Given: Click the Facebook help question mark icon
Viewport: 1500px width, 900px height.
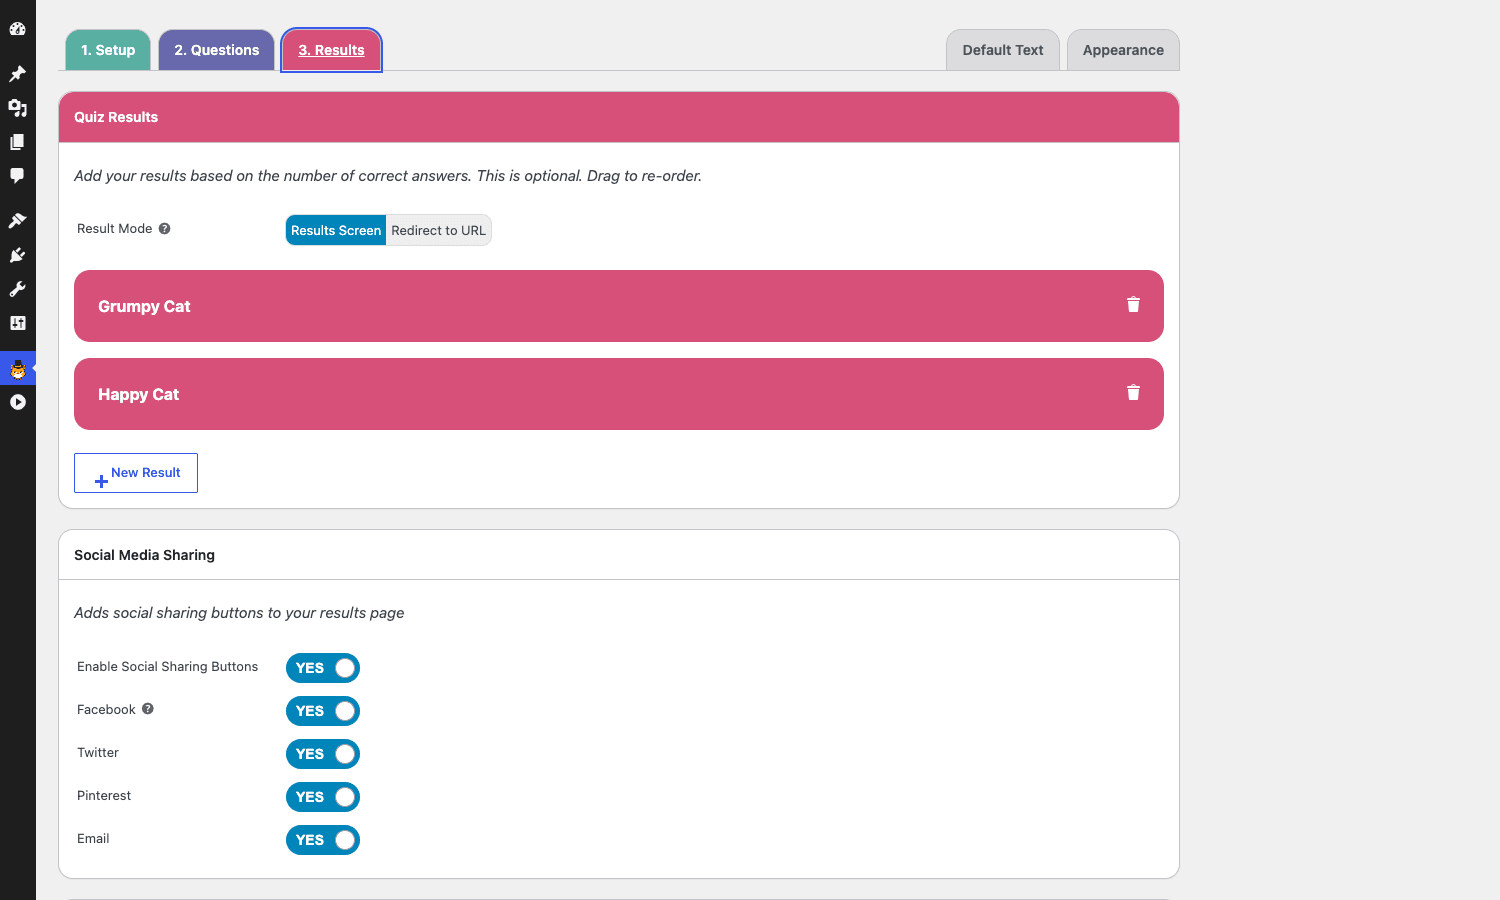Looking at the screenshot, I should point(148,709).
